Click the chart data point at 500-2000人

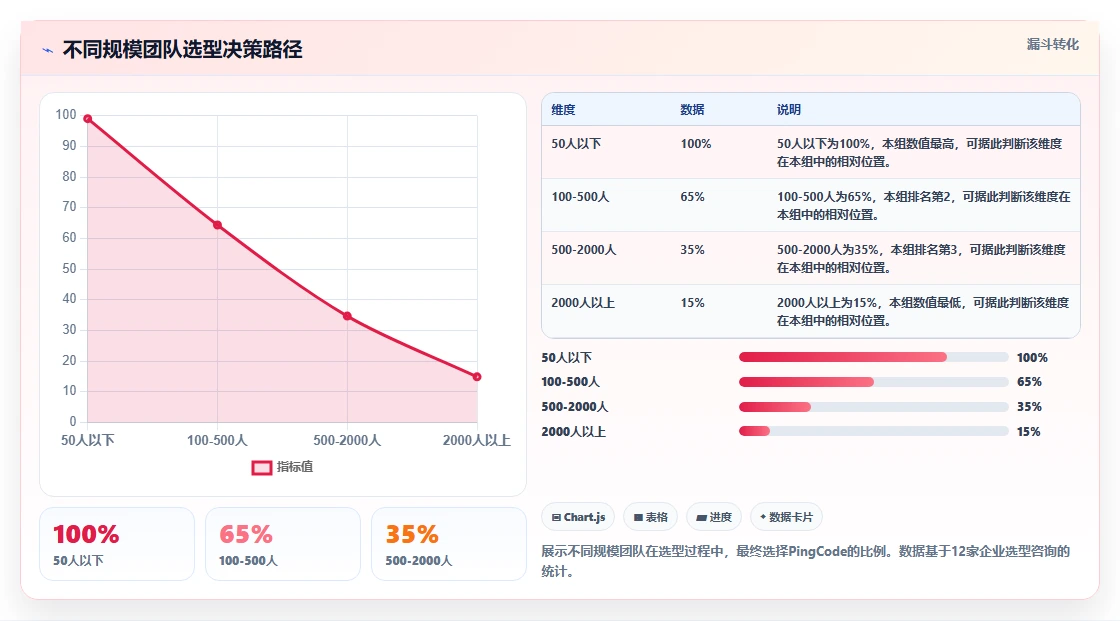347,316
